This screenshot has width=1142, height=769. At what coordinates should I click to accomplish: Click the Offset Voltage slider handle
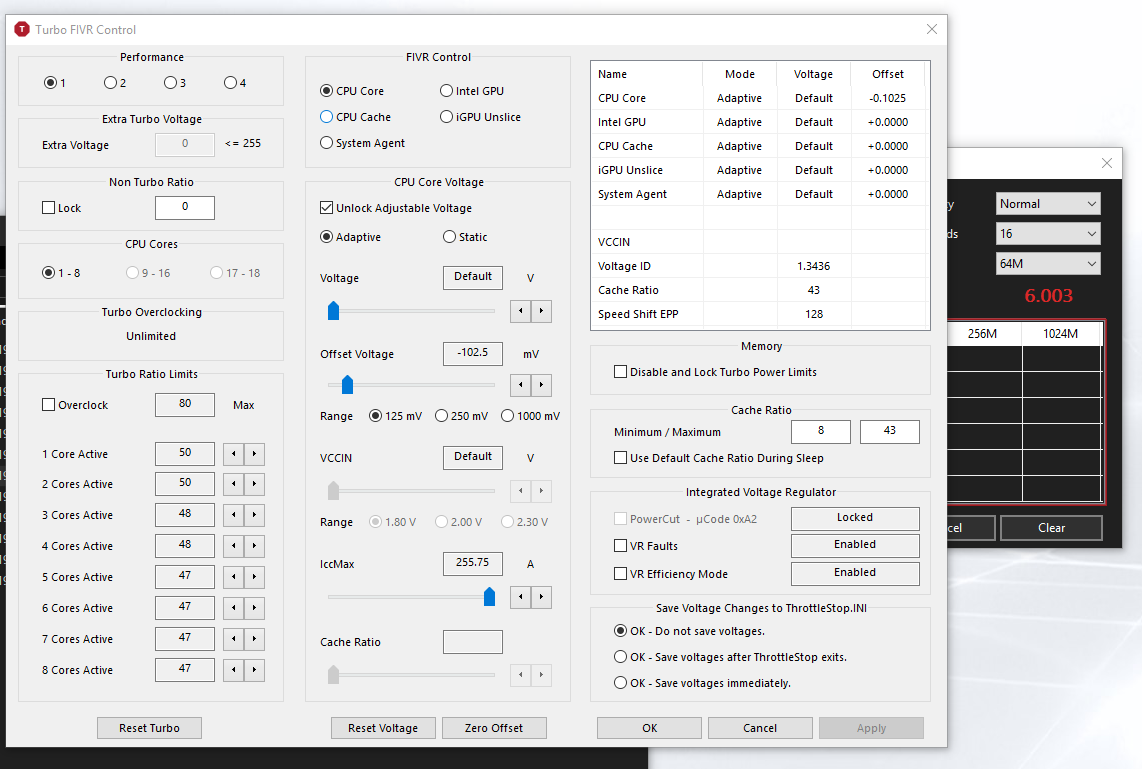click(x=347, y=384)
